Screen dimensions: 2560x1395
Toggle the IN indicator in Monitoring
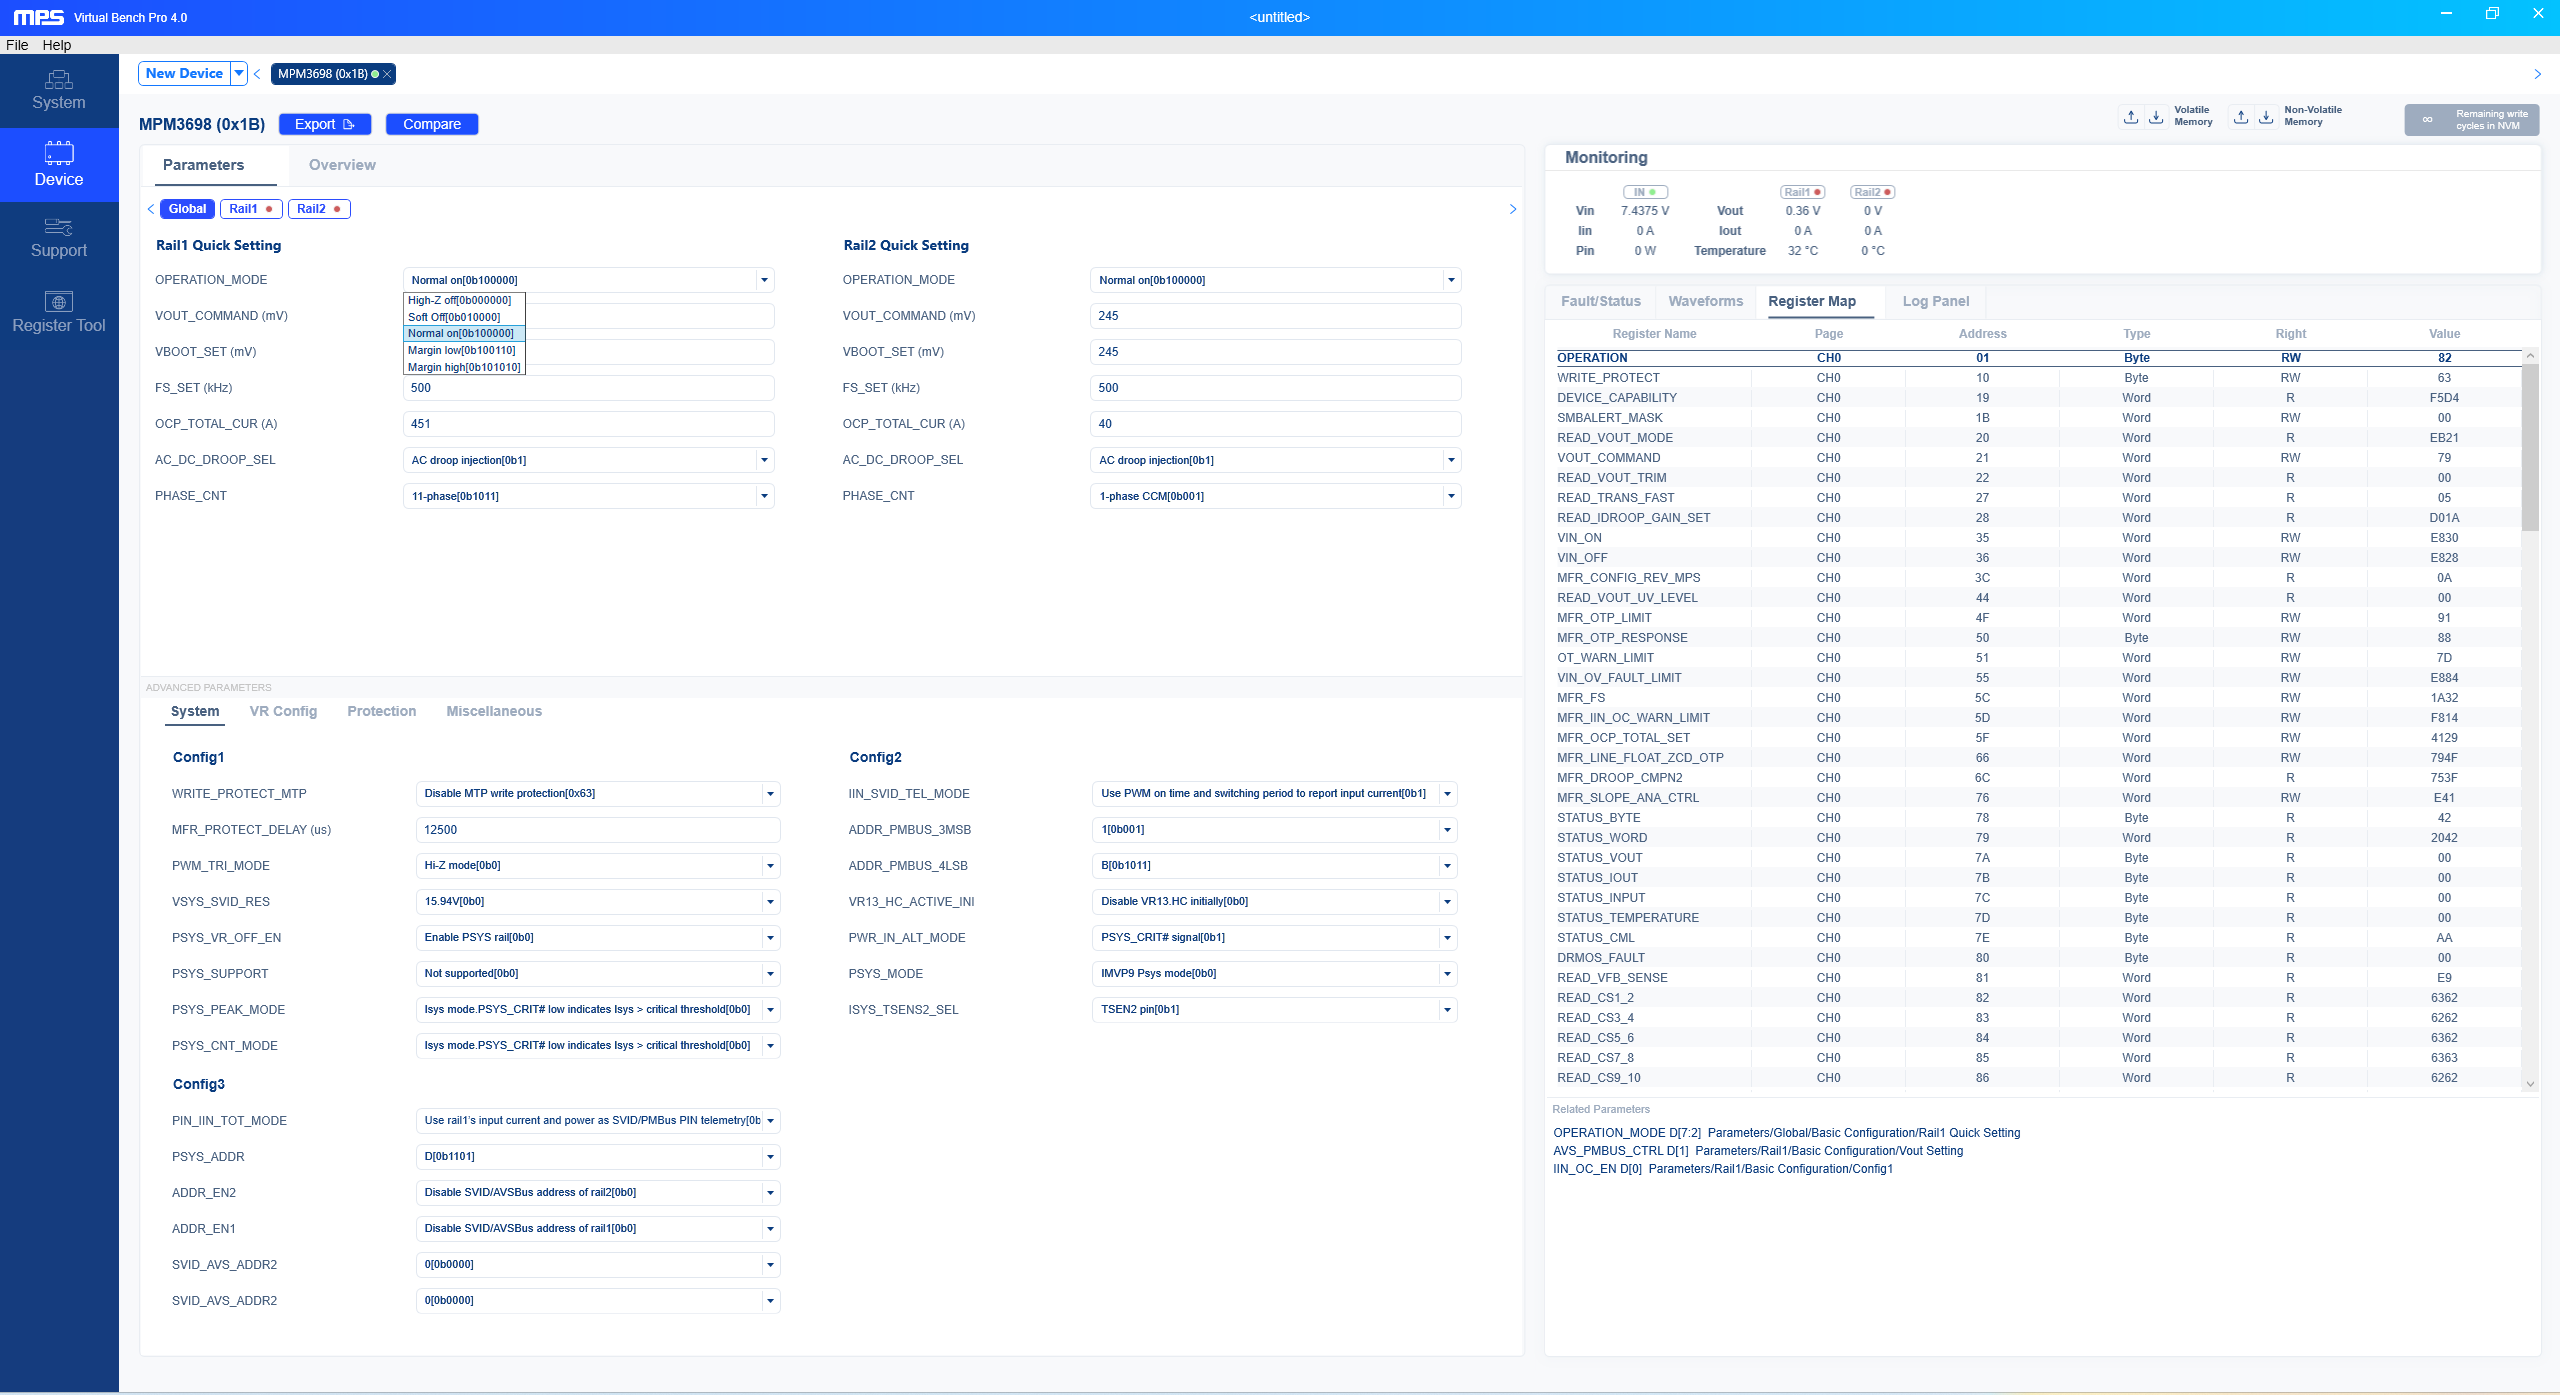click(x=1645, y=192)
